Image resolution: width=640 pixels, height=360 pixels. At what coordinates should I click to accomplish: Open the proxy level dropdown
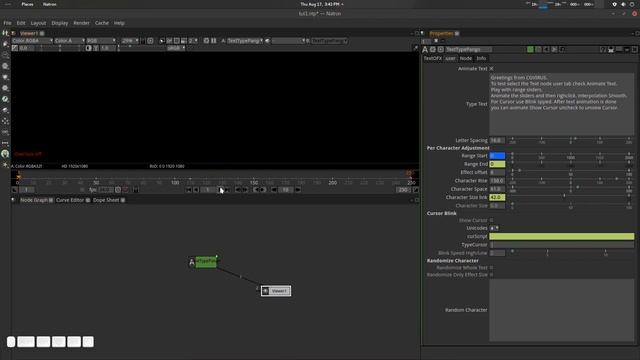coord(193,41)
